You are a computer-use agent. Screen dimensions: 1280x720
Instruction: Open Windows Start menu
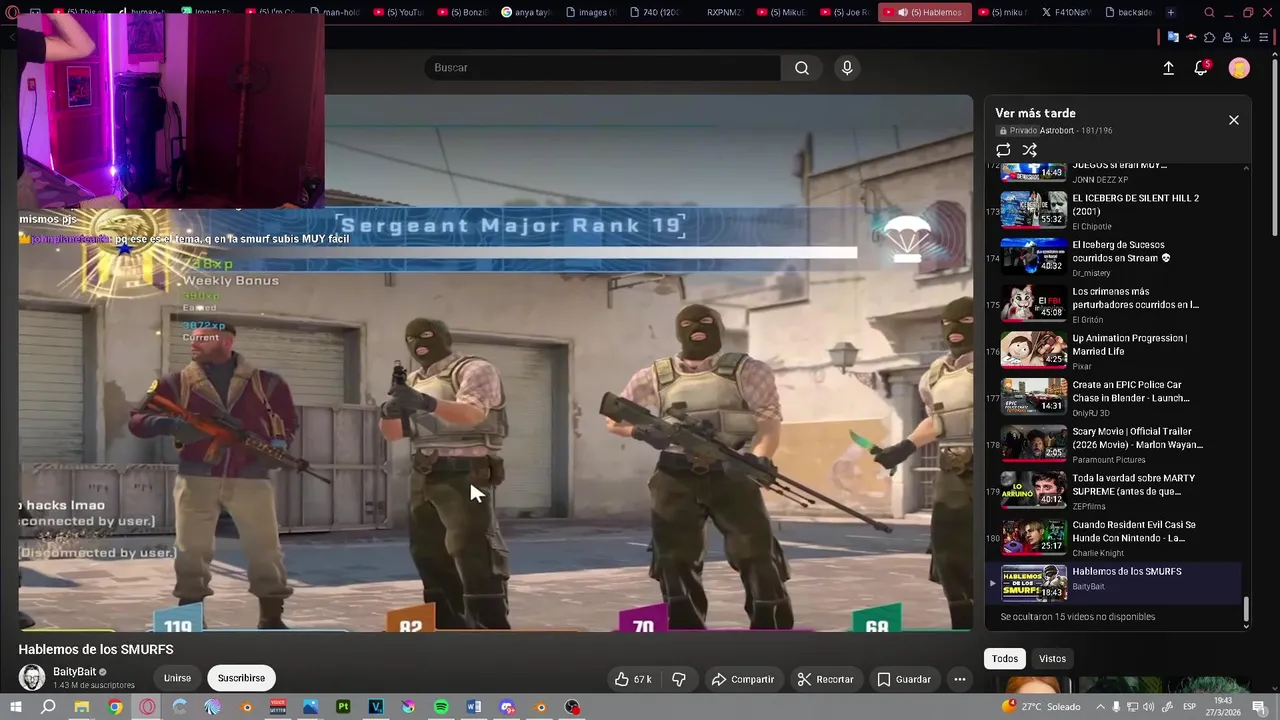pos(16,707)
